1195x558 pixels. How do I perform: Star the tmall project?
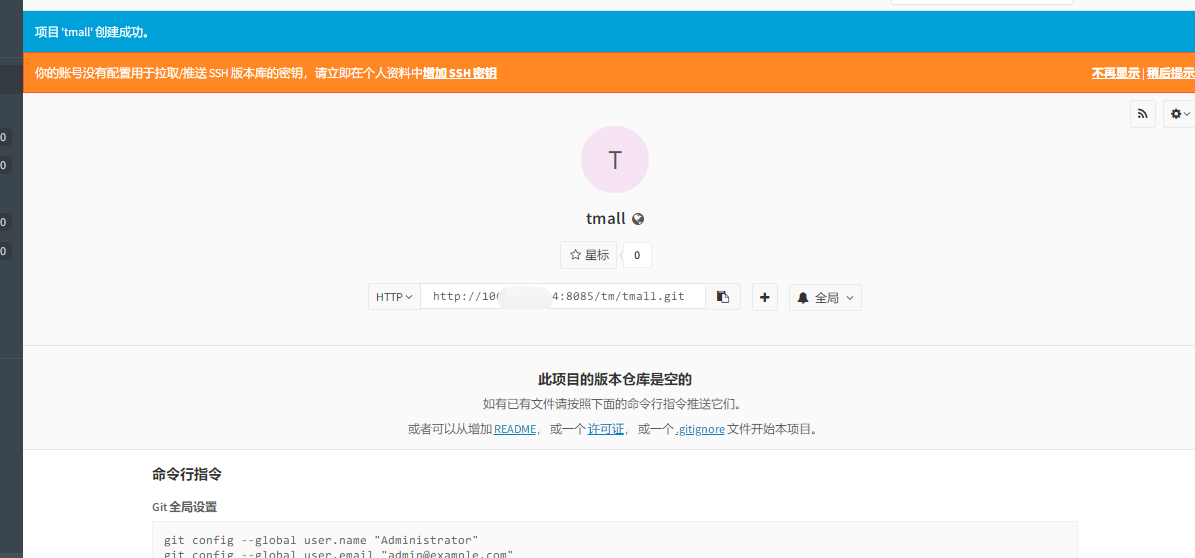[x=588, y=255]
